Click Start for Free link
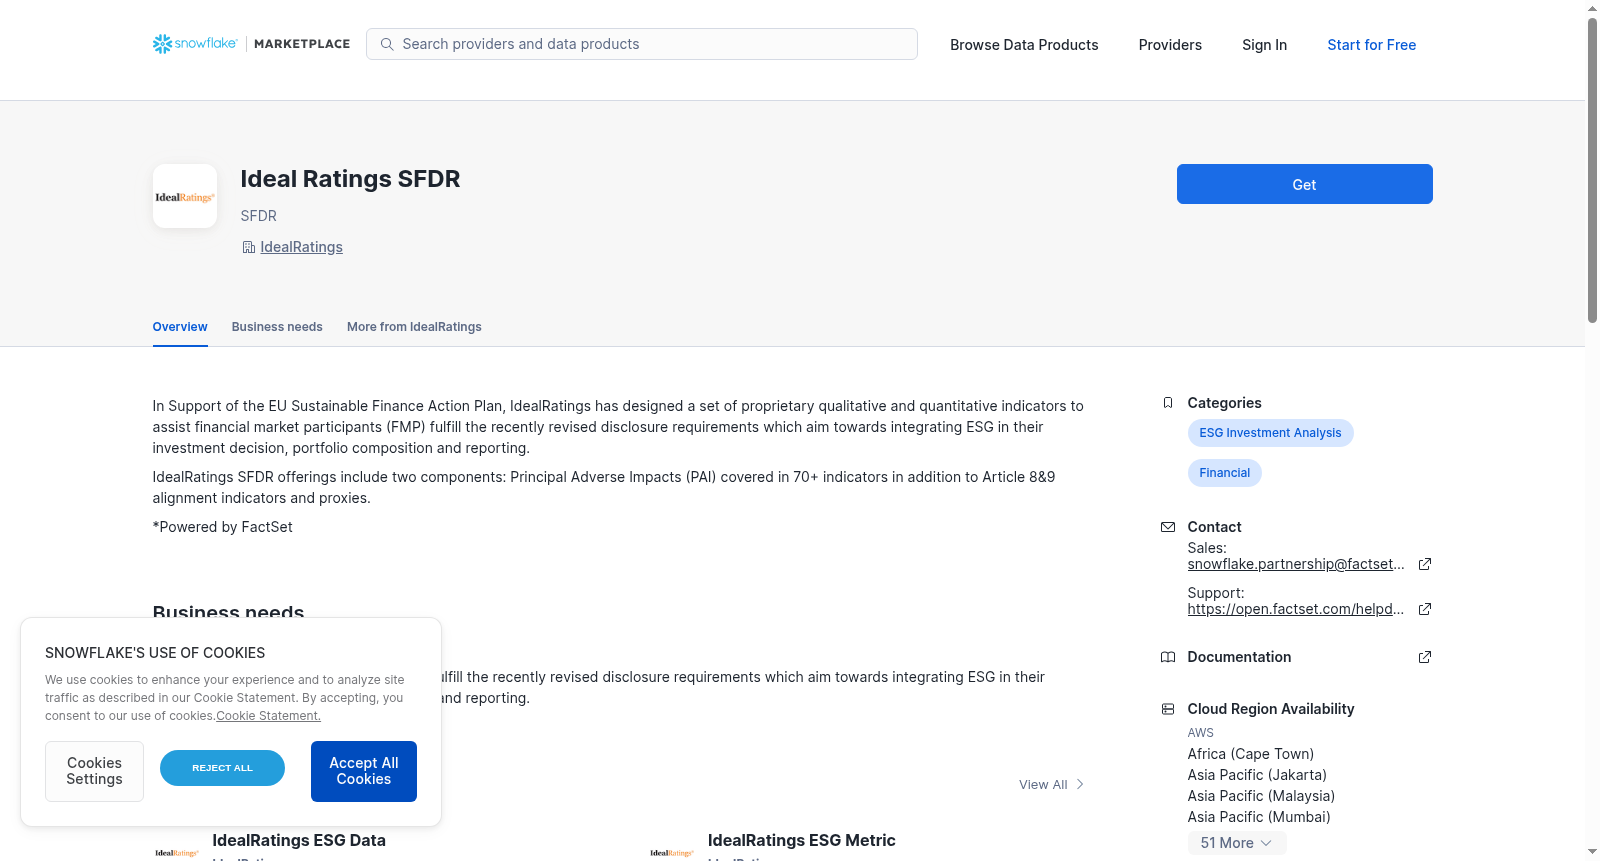 pyautogui.click(x=1372, y=45)
